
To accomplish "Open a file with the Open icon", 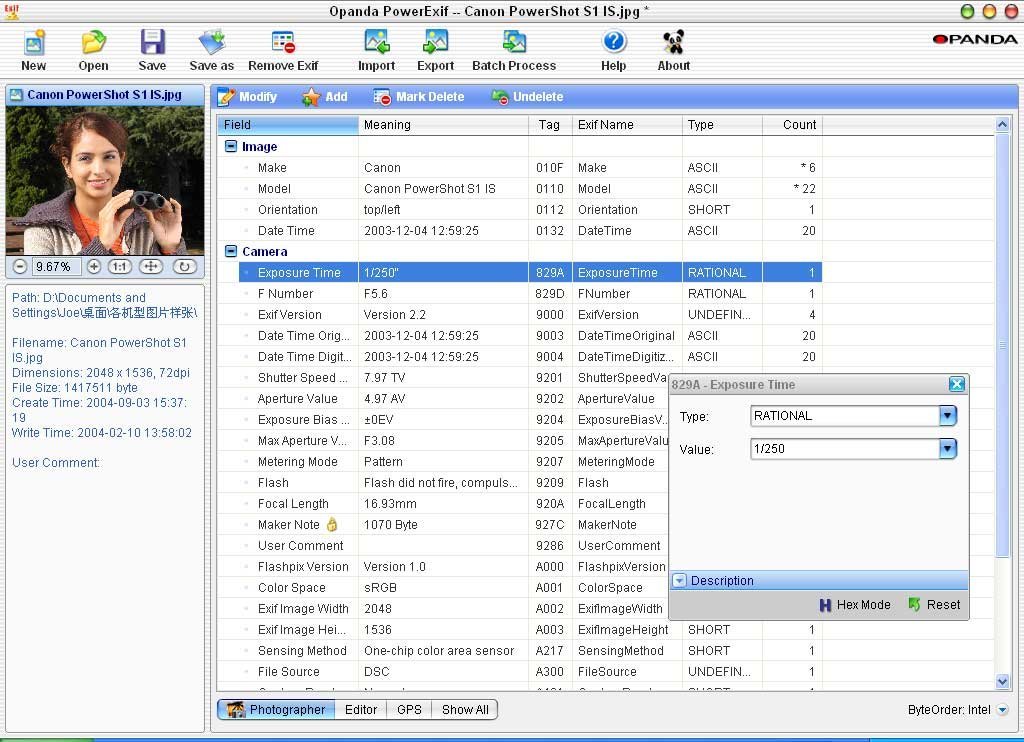I will [x=93, y=43].
